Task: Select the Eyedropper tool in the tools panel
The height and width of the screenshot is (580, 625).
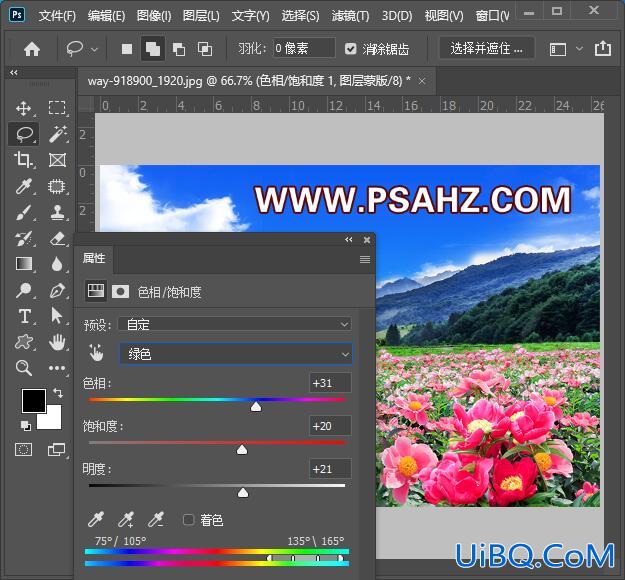Action: tap(24, 186)
